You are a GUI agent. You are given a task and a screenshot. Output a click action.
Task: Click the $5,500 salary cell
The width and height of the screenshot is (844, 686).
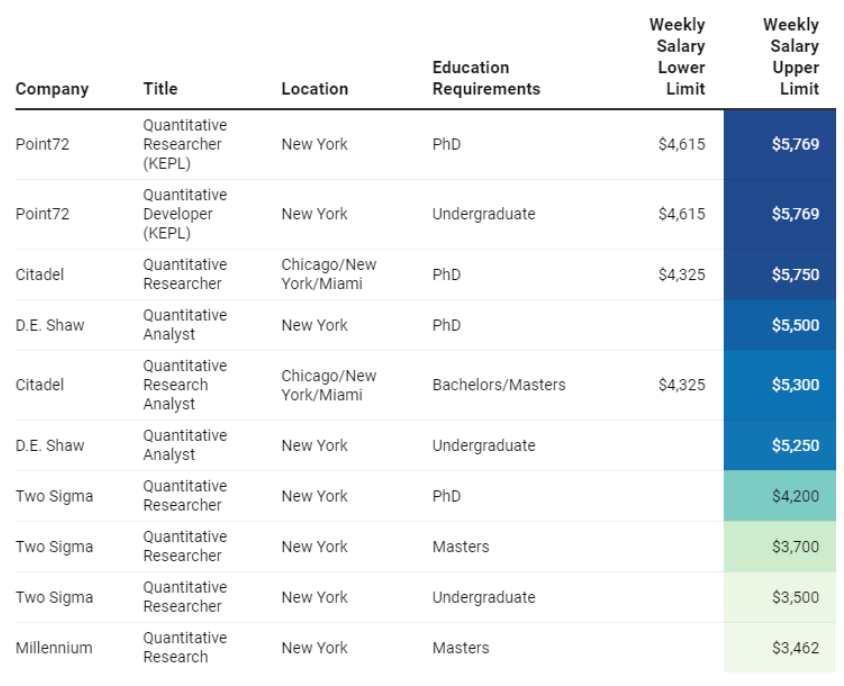coord(780,325)
